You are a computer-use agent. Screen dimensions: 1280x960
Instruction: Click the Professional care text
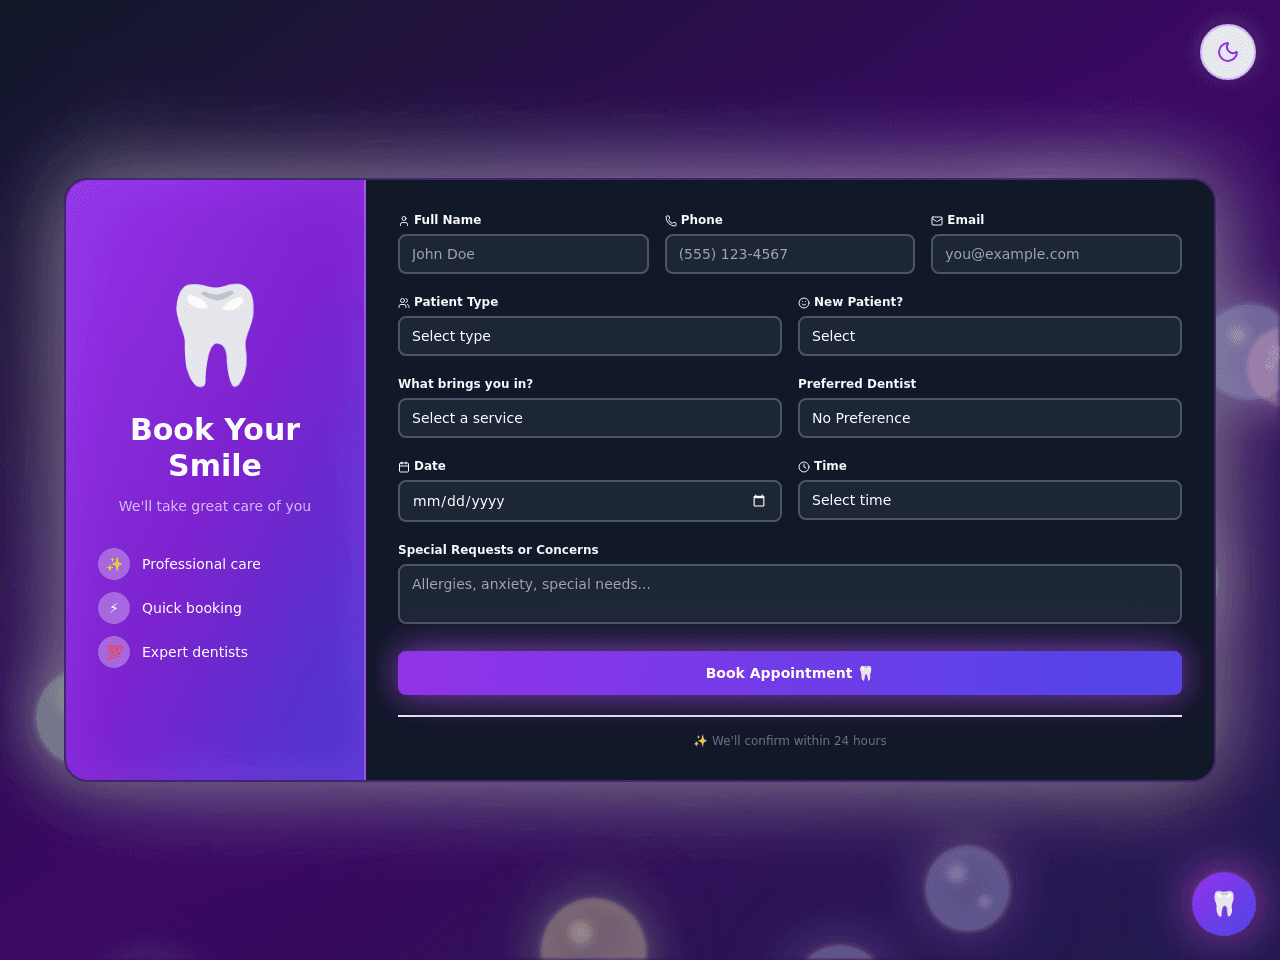(x=201, y=564)
